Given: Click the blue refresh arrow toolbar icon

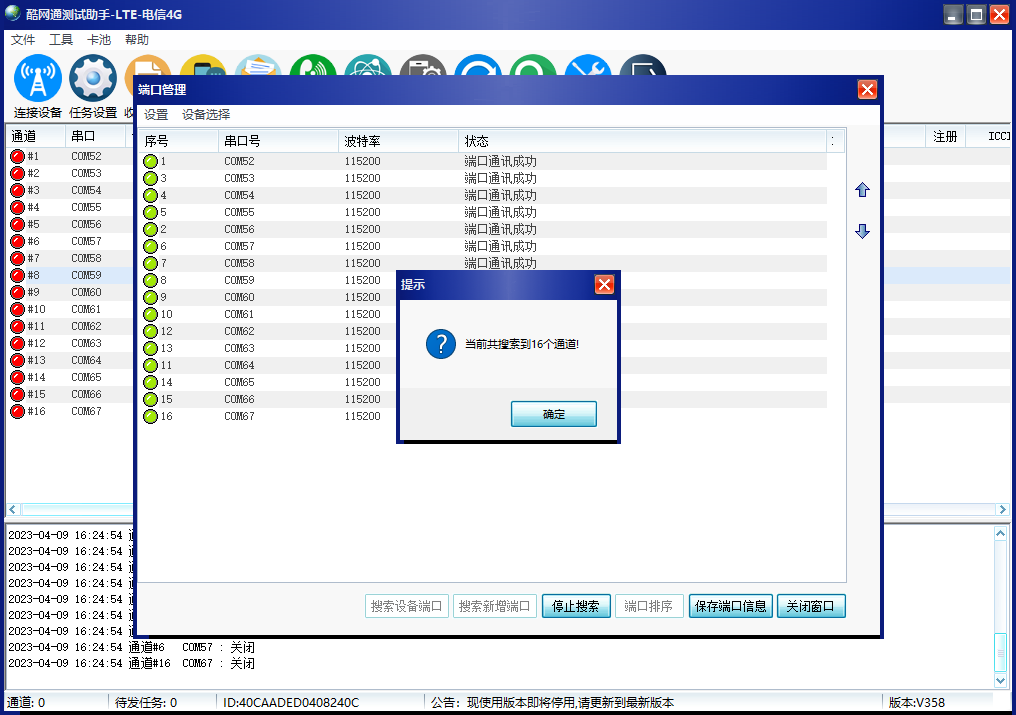Looking at the screenshot, I should [x=478, y=65].
